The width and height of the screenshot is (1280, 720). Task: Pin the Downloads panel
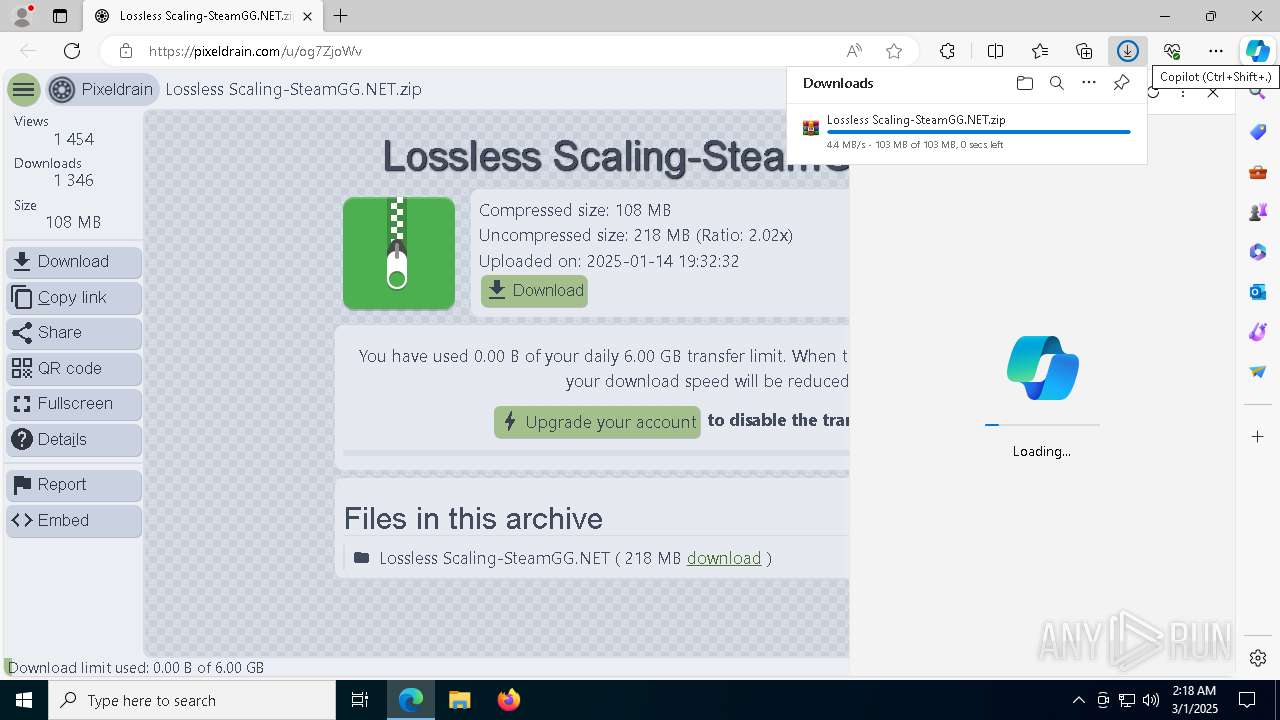click(x=1122, y=83)
